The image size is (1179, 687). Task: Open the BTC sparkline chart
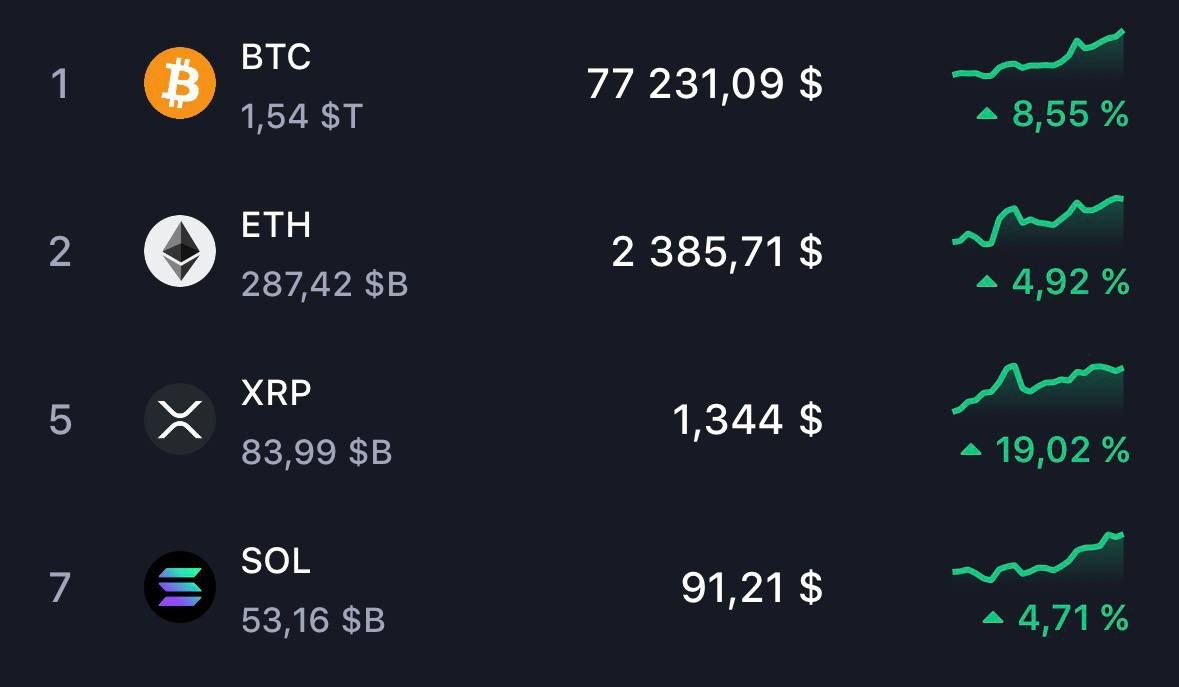click(1038, 54)
